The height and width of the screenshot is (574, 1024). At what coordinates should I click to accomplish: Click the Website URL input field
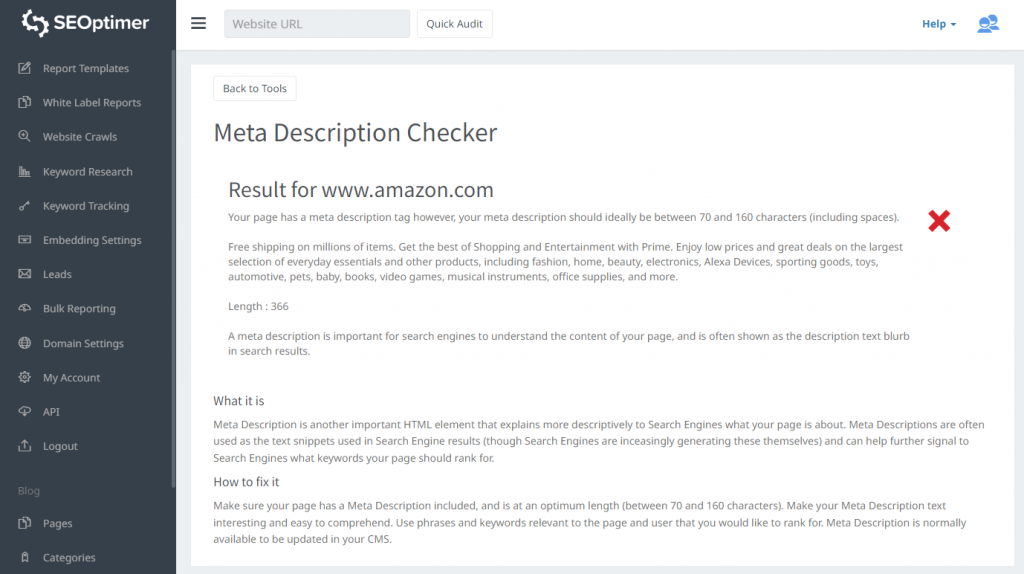[x=317, y=24]
